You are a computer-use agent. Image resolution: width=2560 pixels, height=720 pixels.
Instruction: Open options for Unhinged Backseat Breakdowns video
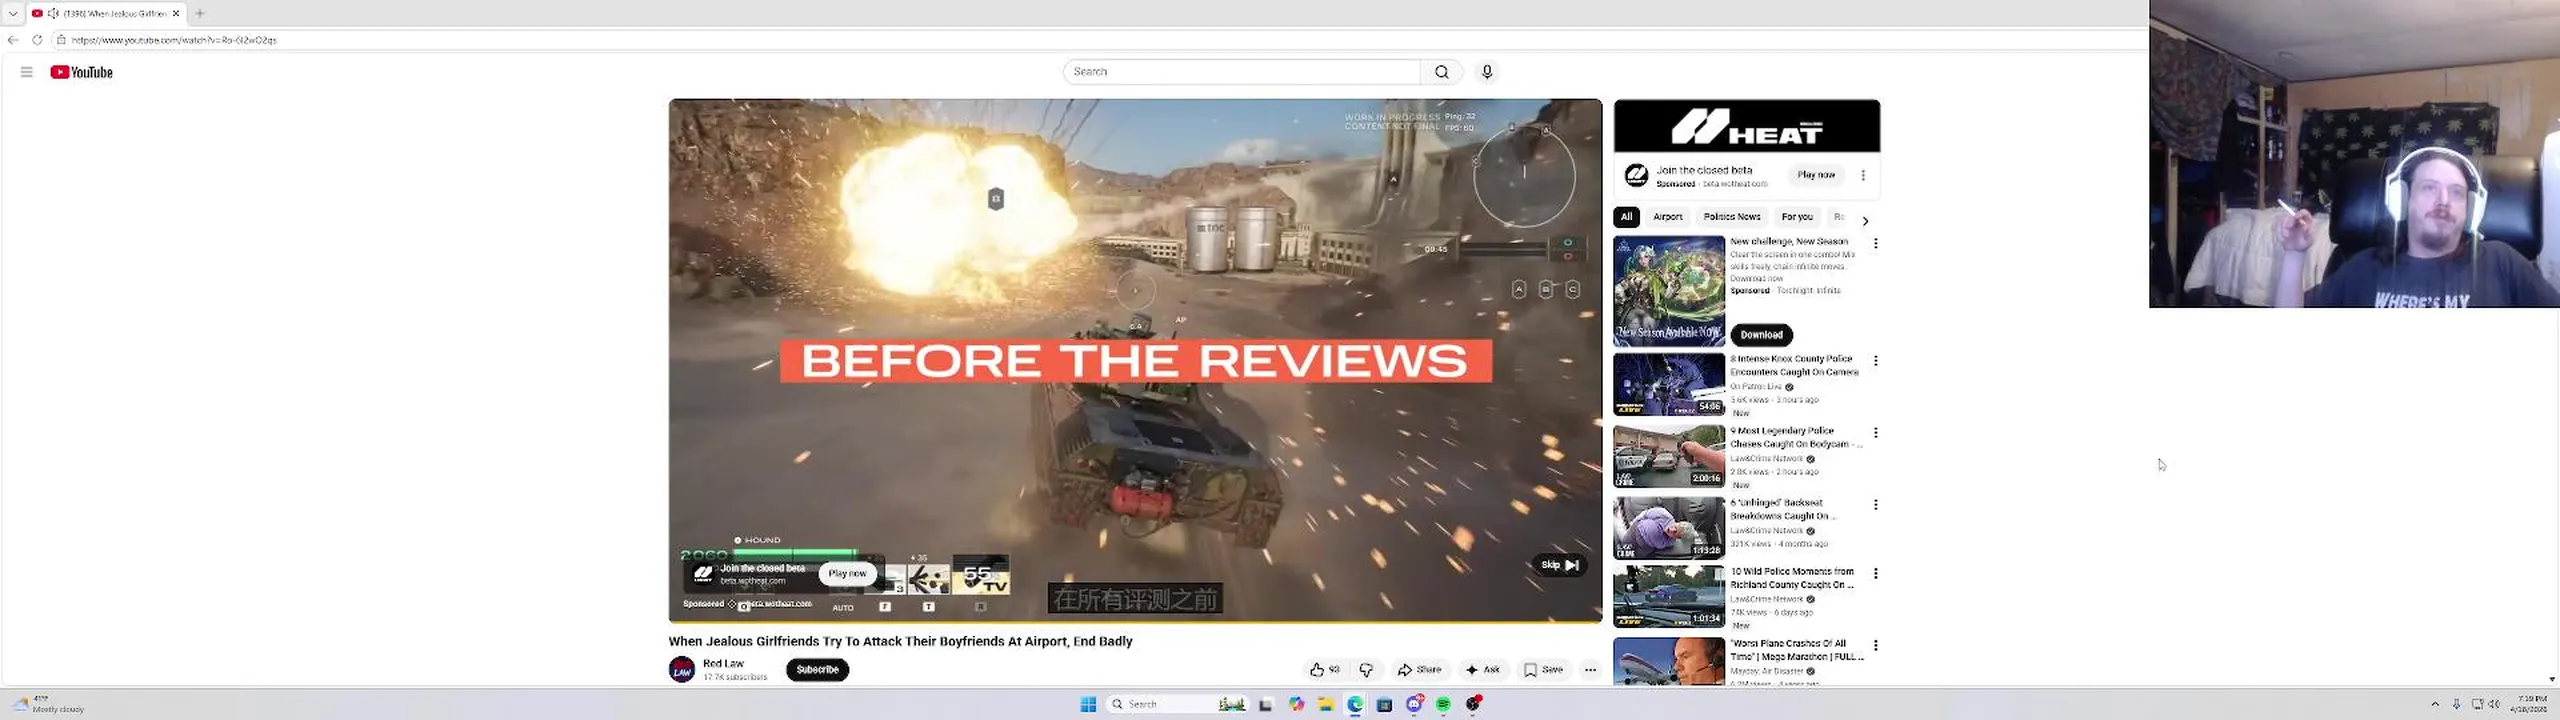coord(1875,504)
